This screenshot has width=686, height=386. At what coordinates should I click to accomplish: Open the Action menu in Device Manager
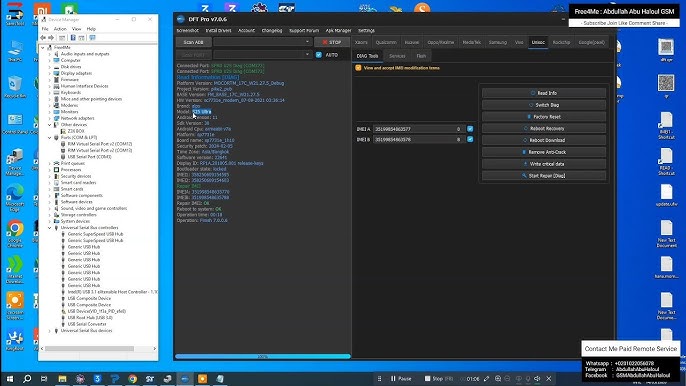click(60, 29)
